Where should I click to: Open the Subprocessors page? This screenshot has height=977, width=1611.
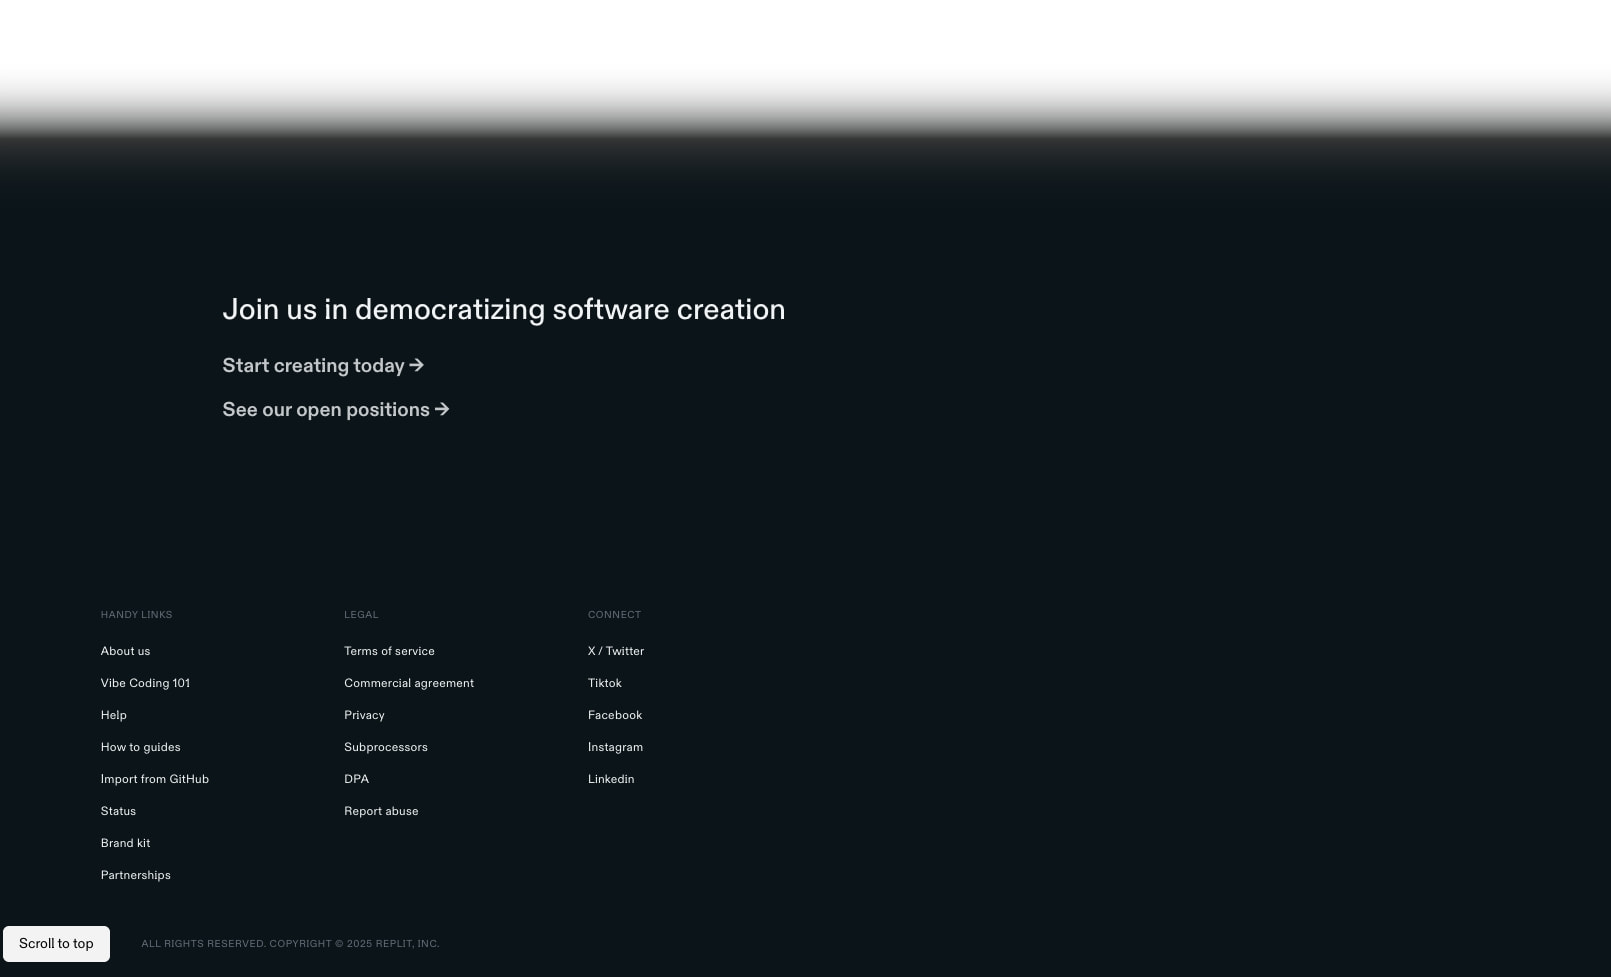click(x=386, y=747)
